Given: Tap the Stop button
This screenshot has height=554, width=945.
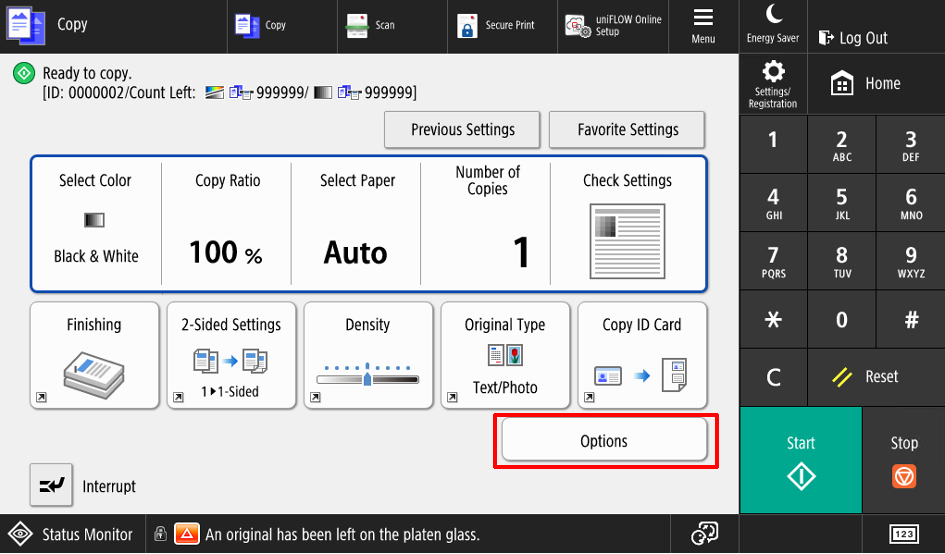Looking at the screenshot, I should [904, 460].
